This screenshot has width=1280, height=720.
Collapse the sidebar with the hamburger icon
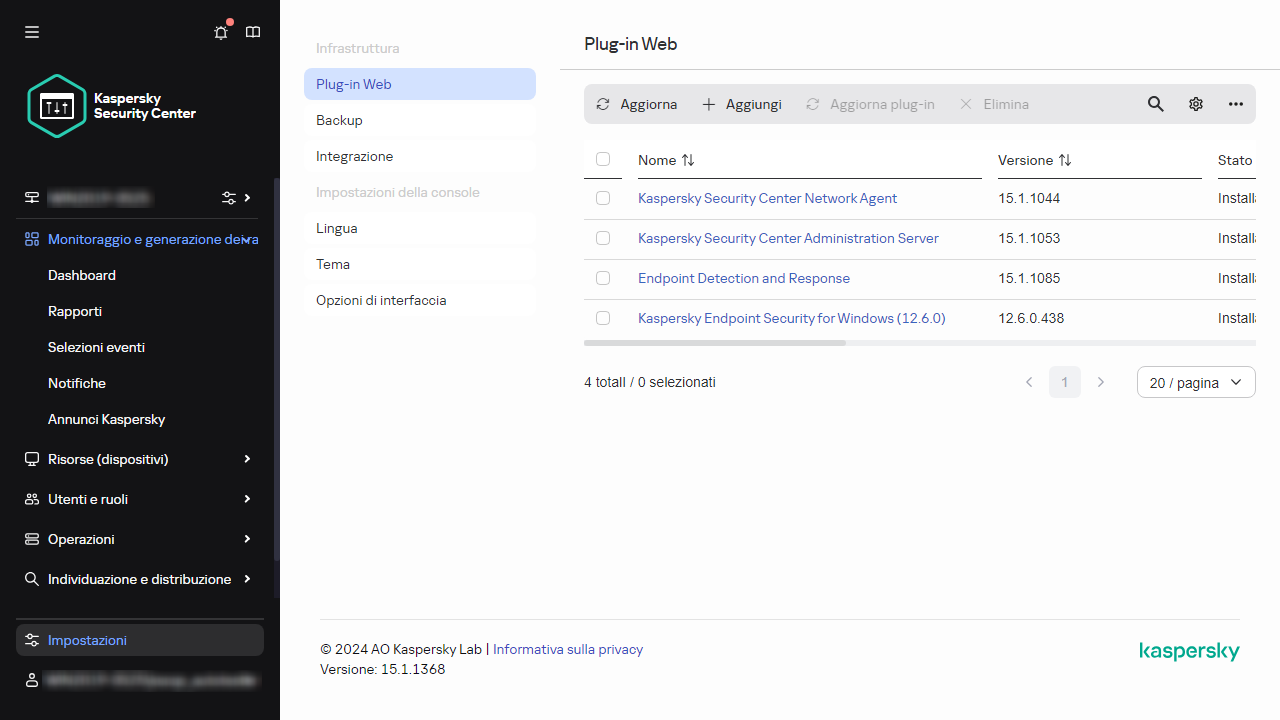click(31, 32)
